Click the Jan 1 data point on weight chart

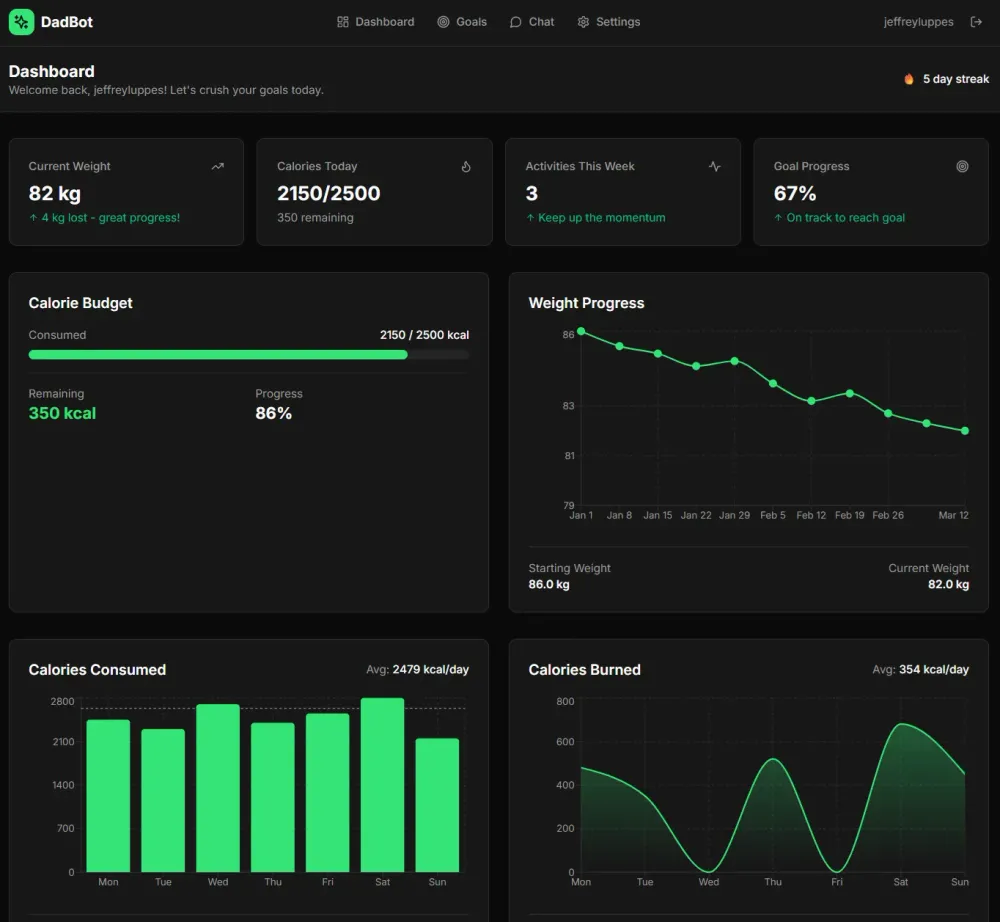(581, 331)
